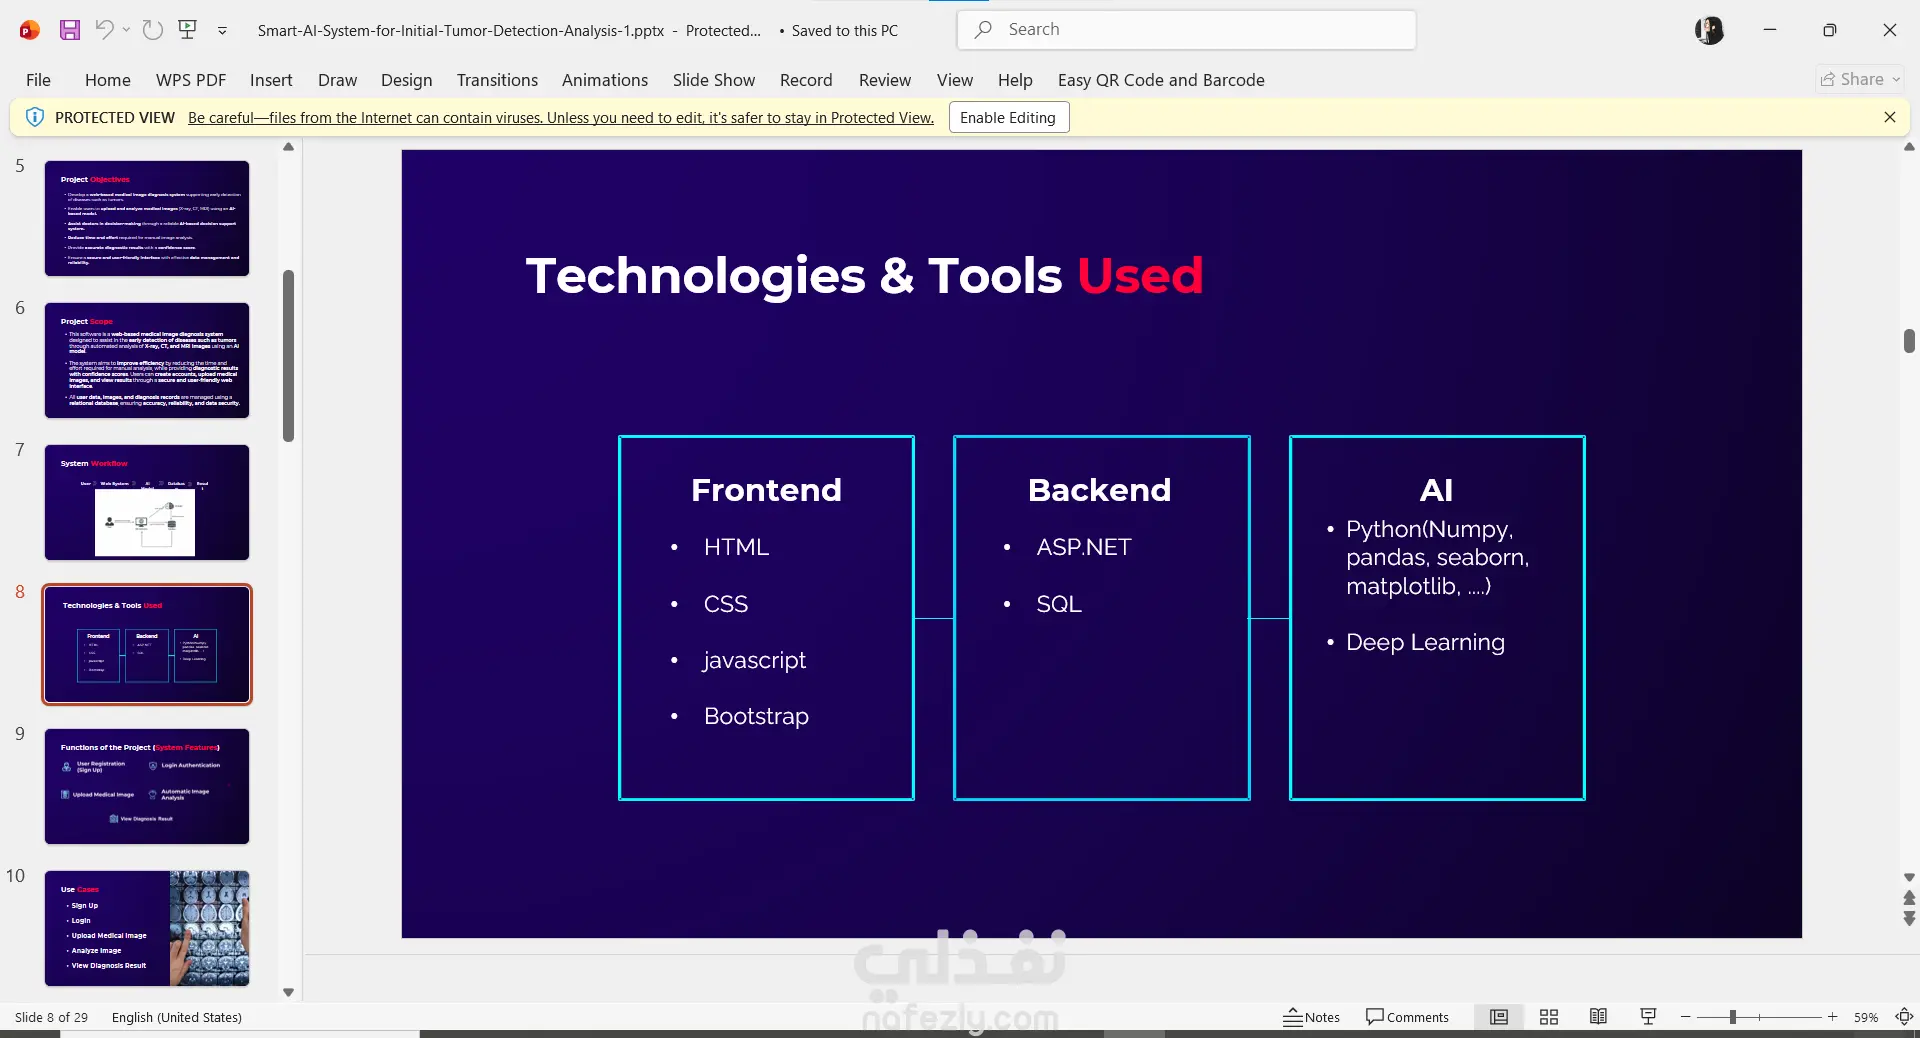Click the zoom out minus button
The image size is (1920, 1038).
point(1685,1017)
